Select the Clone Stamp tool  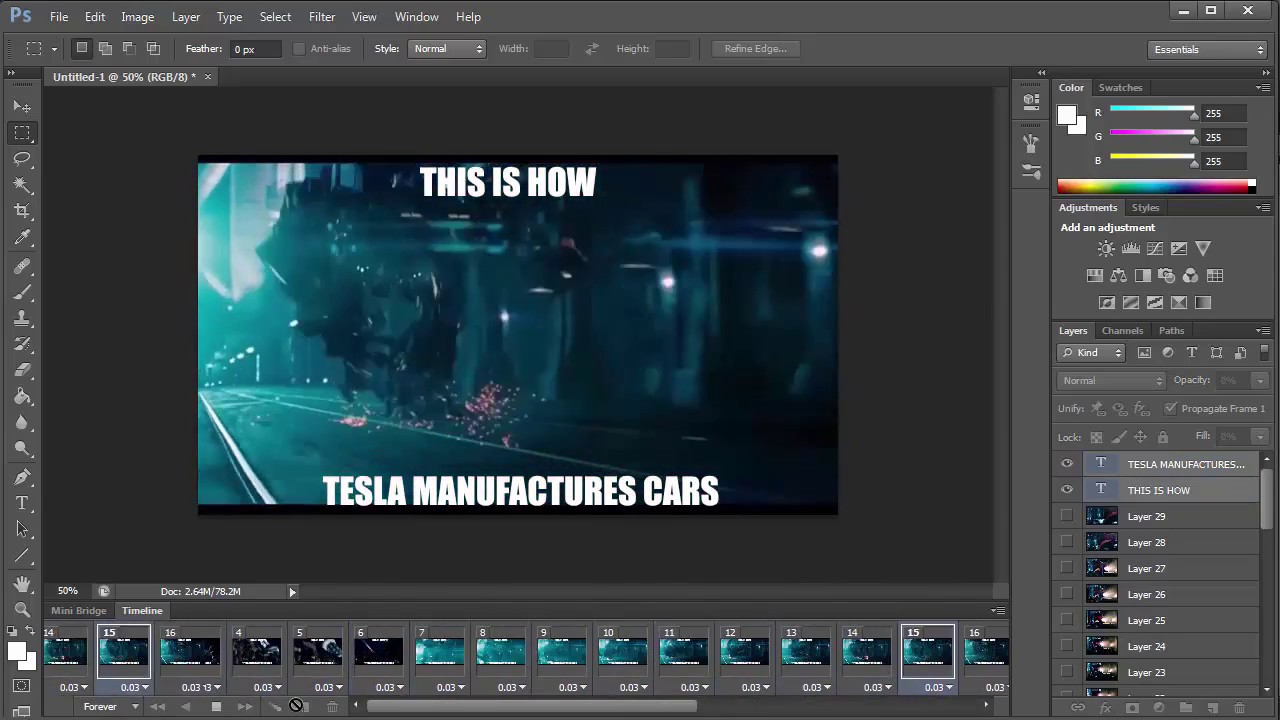22,318
